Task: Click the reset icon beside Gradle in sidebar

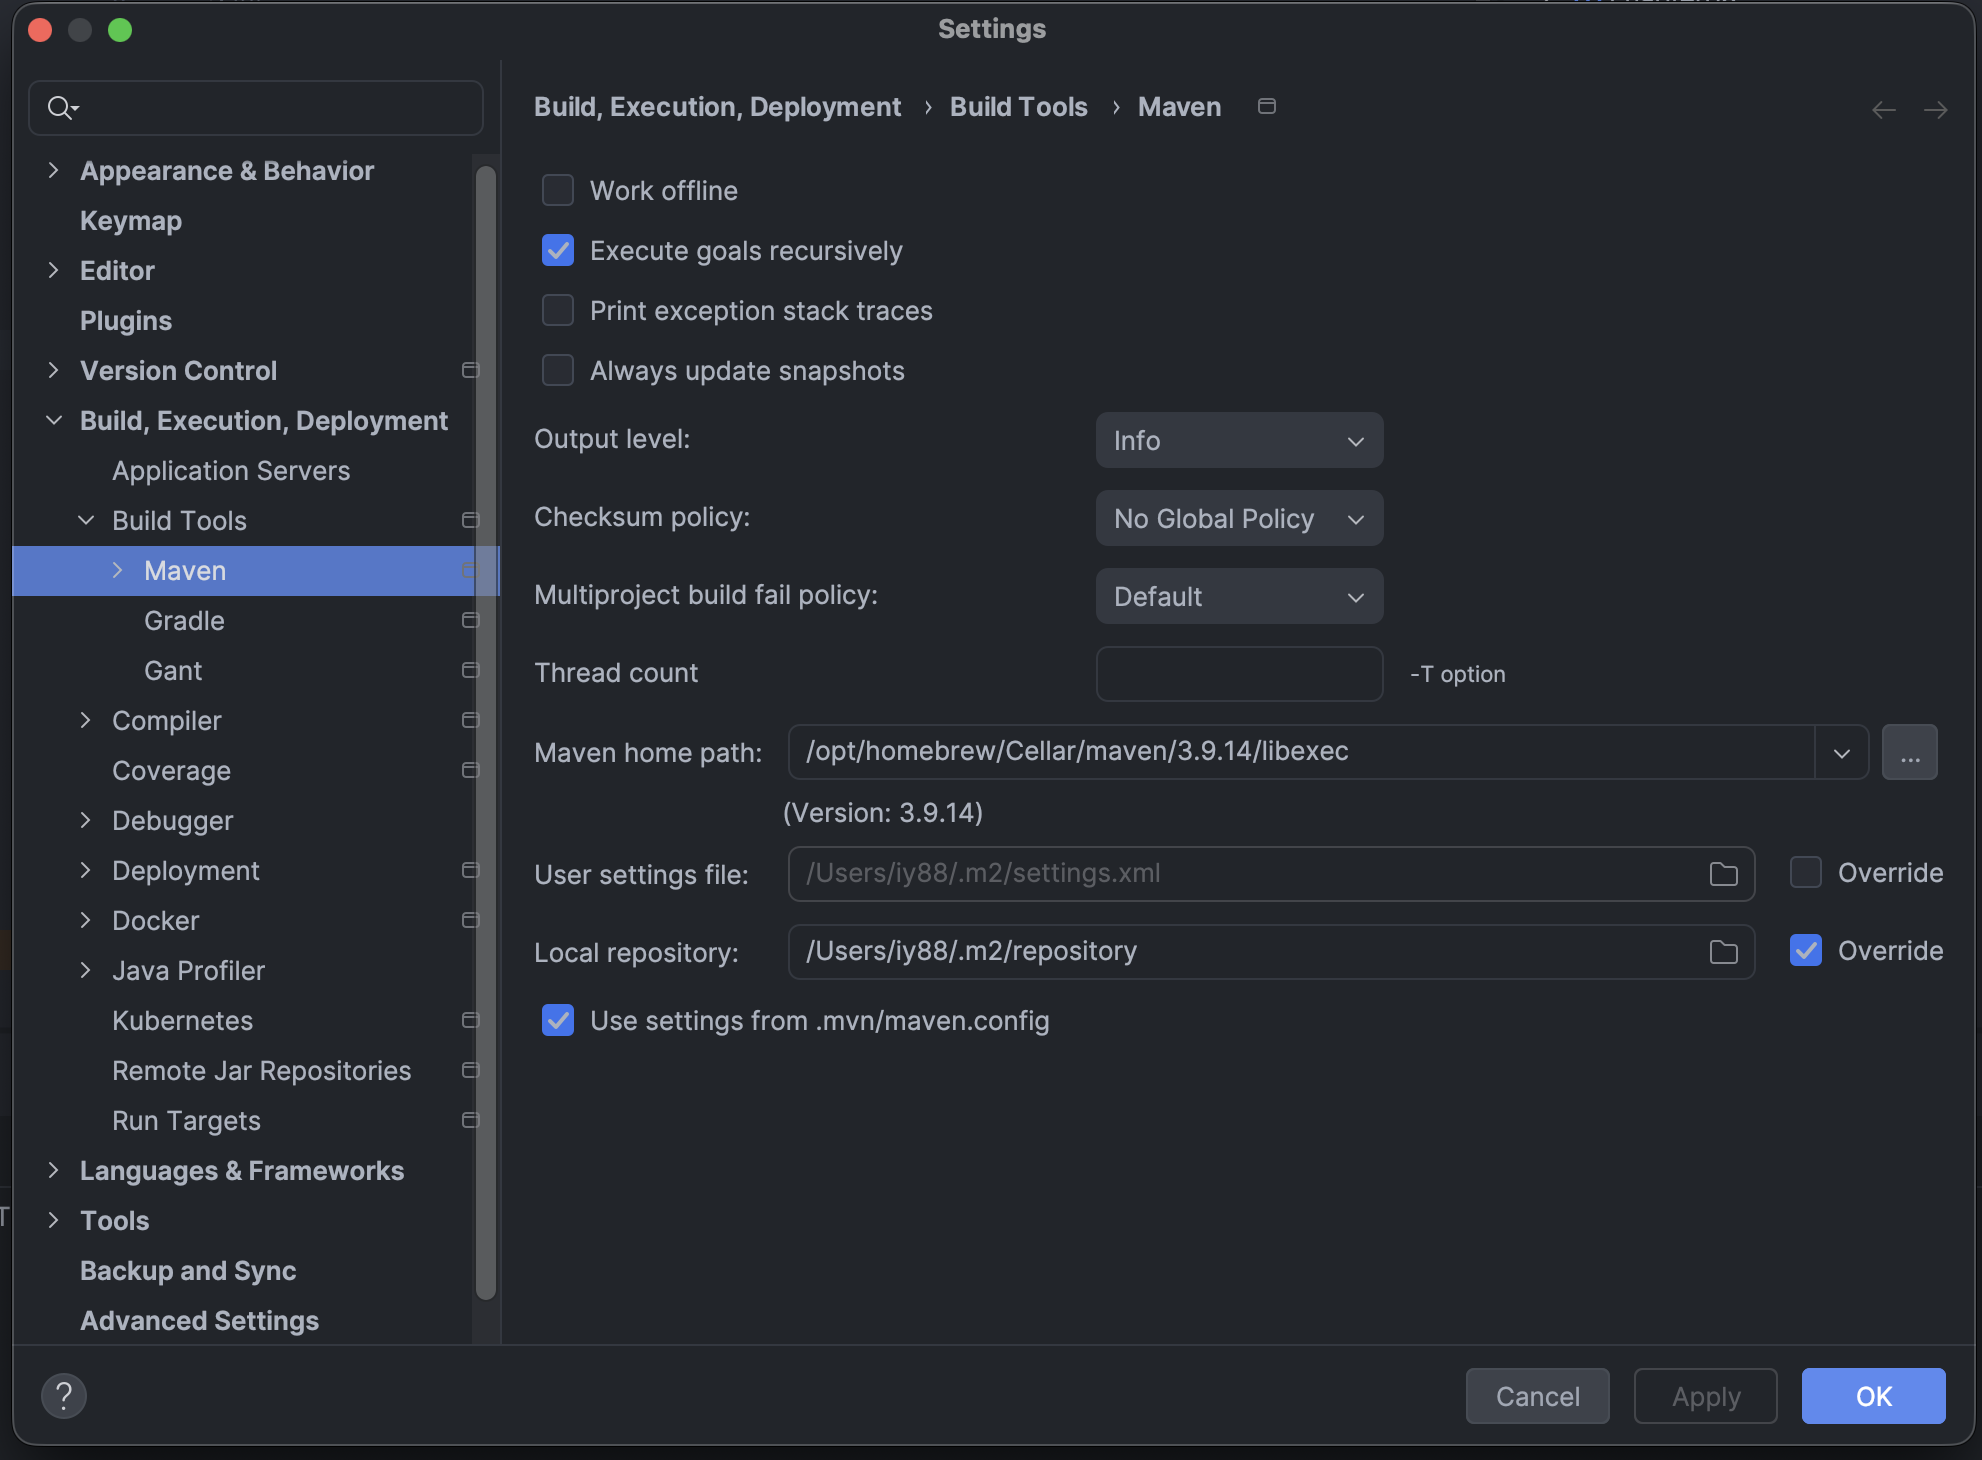Action: coord(470,620)
